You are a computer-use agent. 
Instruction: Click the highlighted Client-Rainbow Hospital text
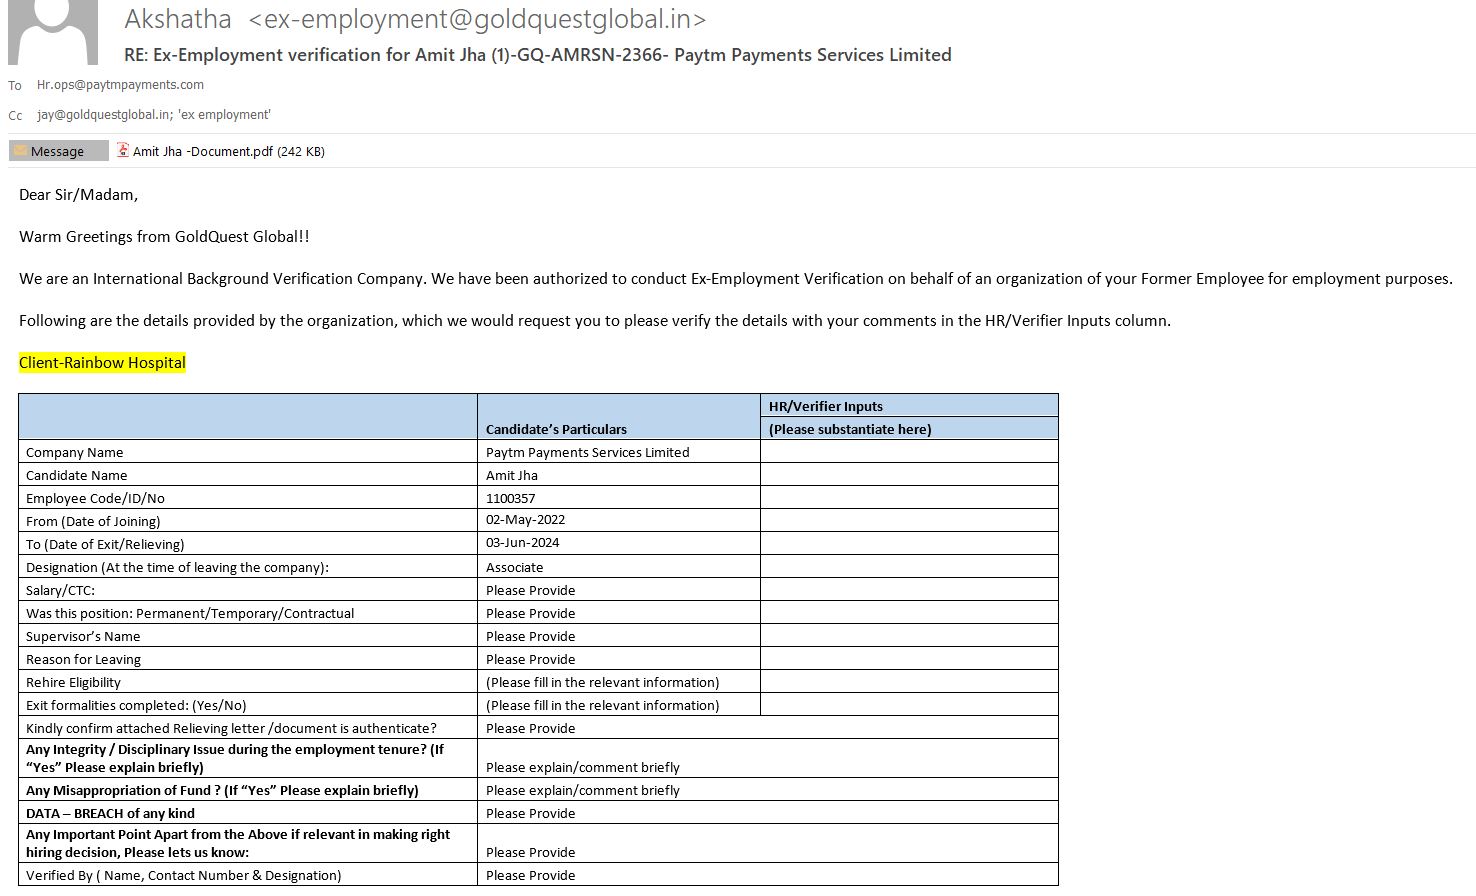(x=102, y=363)
